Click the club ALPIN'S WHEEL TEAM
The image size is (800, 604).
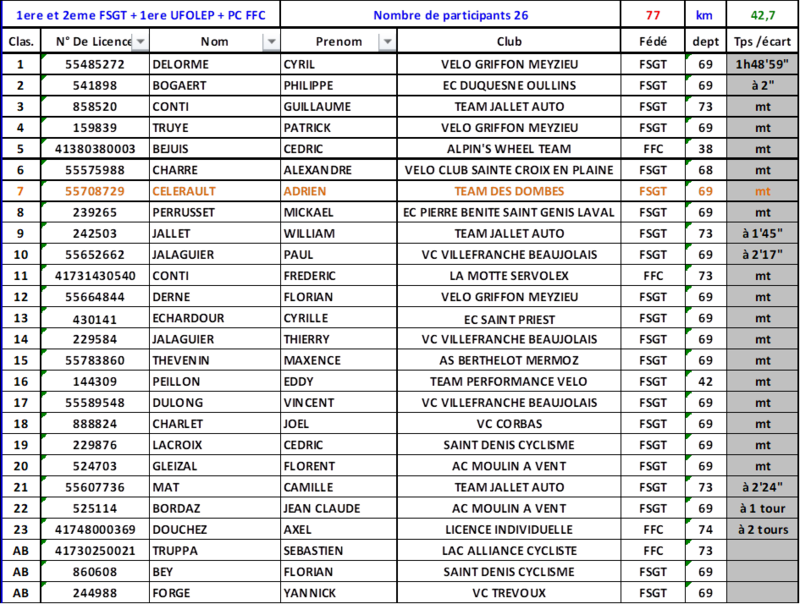click(509, 149)
